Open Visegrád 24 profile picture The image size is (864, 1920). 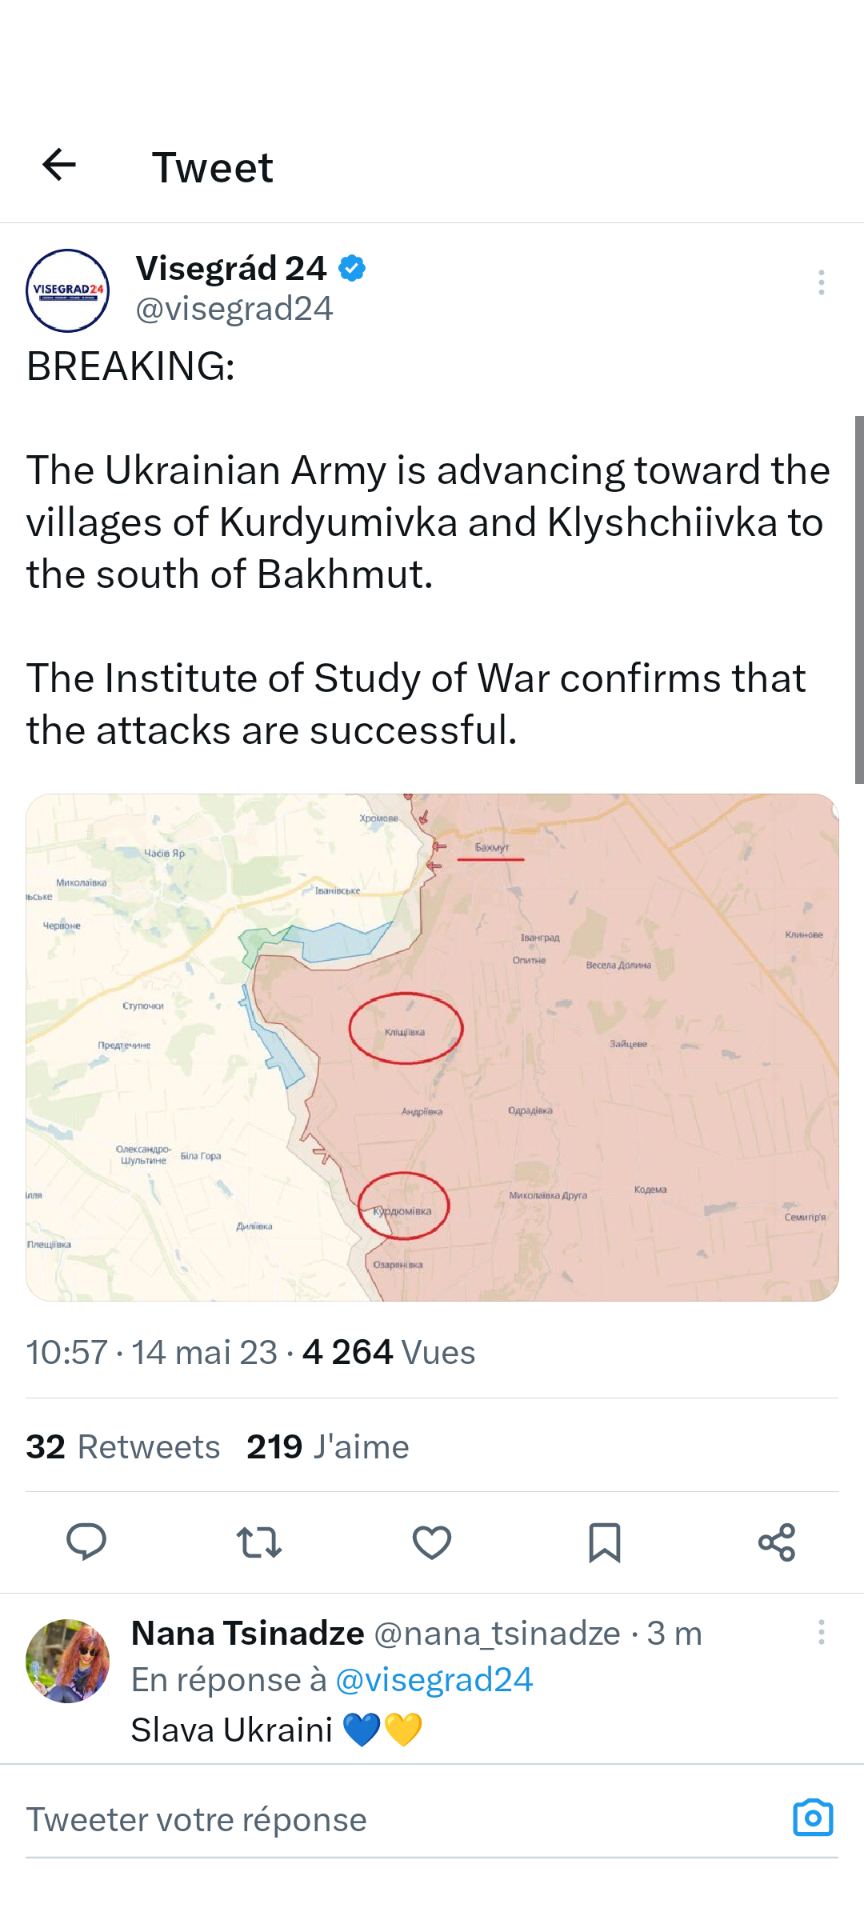pyautogui.click(x=67, y=290)
